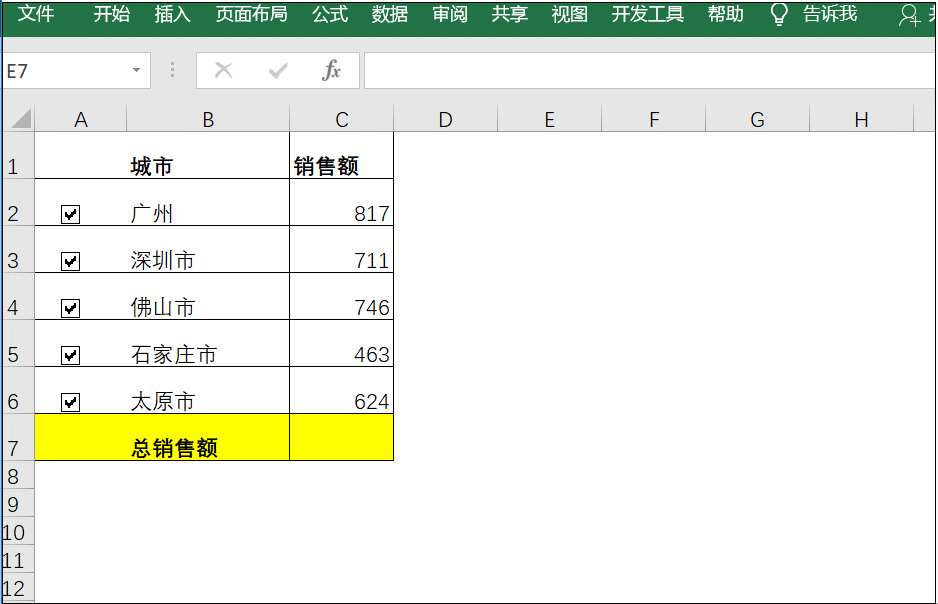This screenshot has width=938, height=604.
Task: Open the 文件 menu
Action: coord(38,16)
